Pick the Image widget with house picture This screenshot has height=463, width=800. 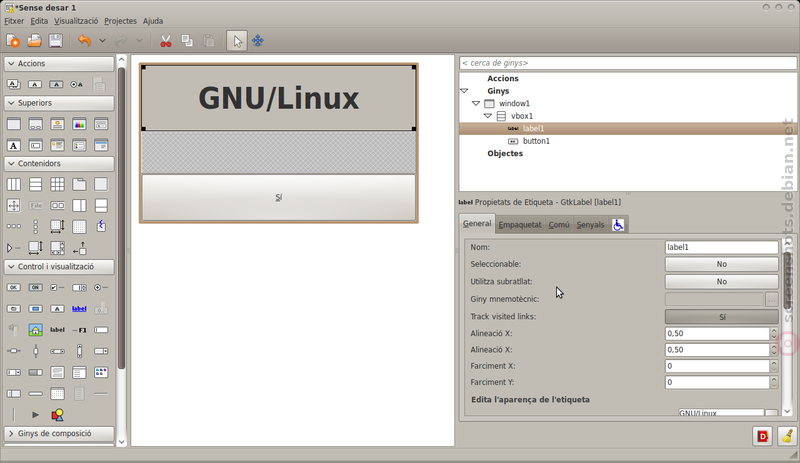(x=36, y=330)
